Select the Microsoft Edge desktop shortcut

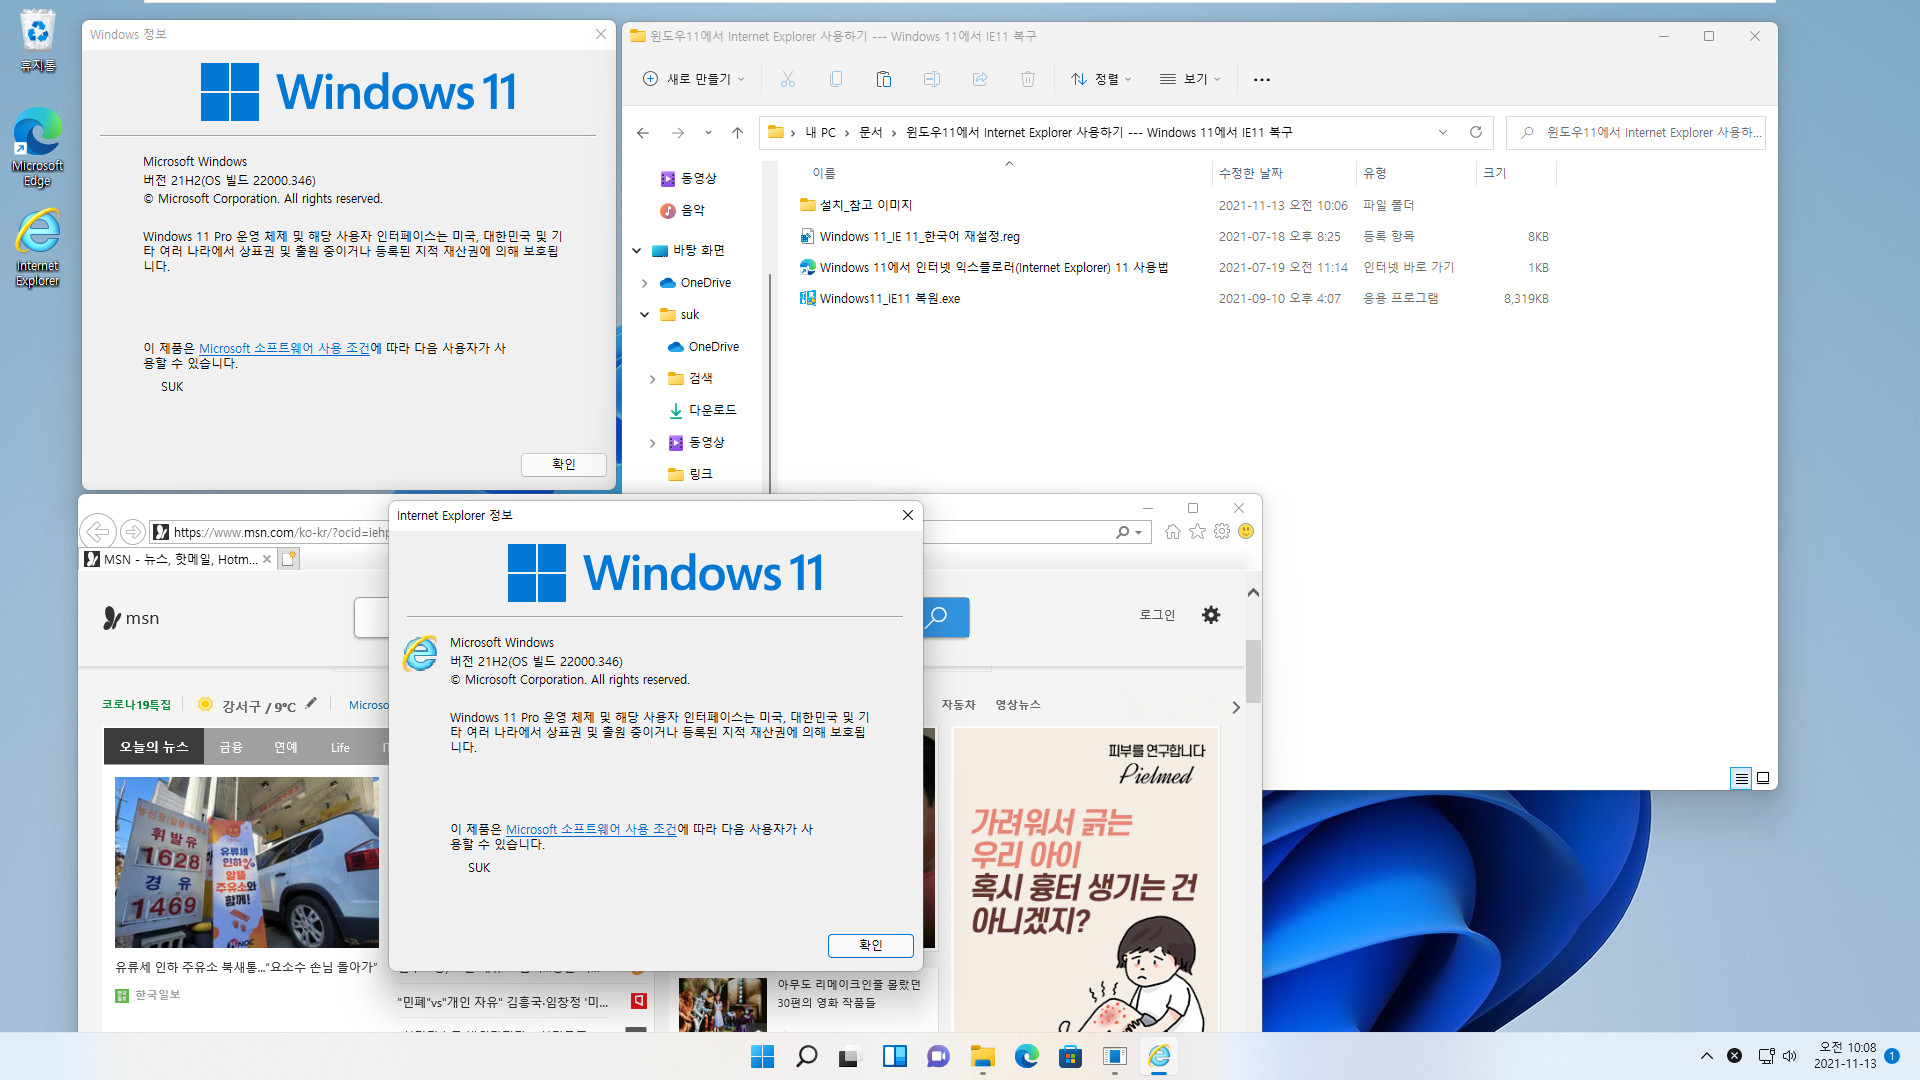point(37,147)
